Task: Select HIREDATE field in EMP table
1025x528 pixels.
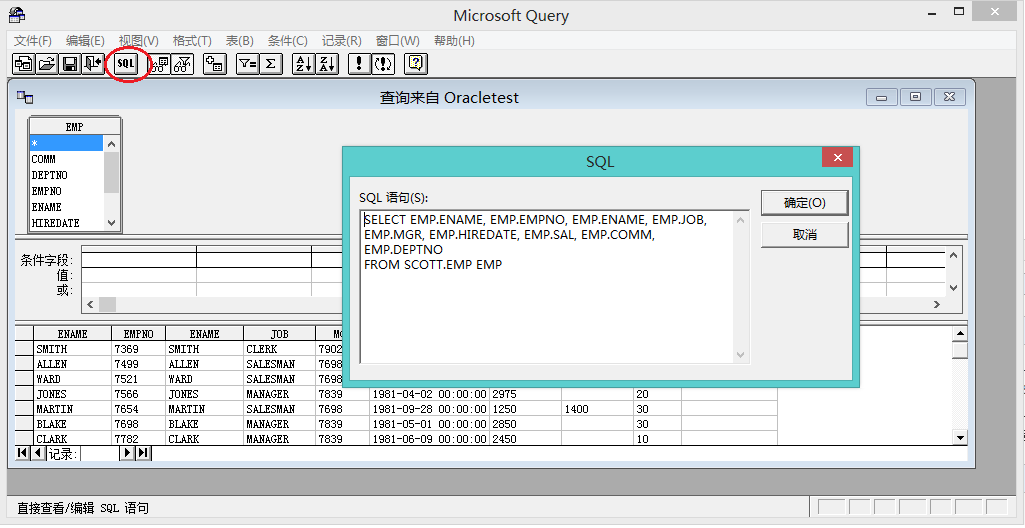Action: coord(66,223)
